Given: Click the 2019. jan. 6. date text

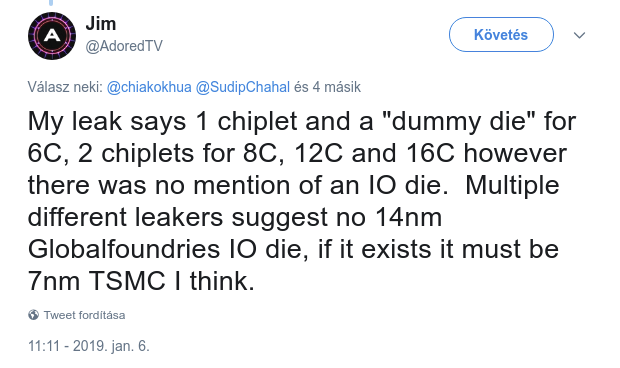Looking at the screenshot, I should pyautogui.click(x=111, y=346).
